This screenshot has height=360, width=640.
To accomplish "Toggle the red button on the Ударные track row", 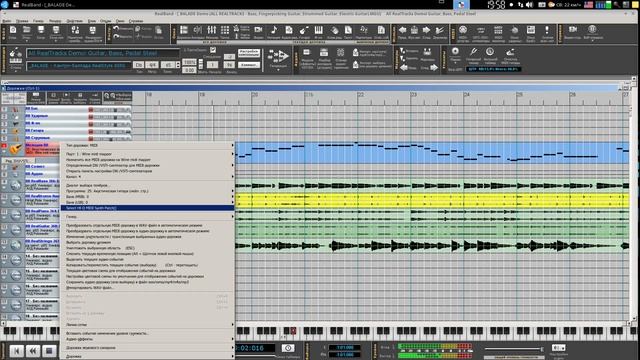I will (x=91, y=117).
